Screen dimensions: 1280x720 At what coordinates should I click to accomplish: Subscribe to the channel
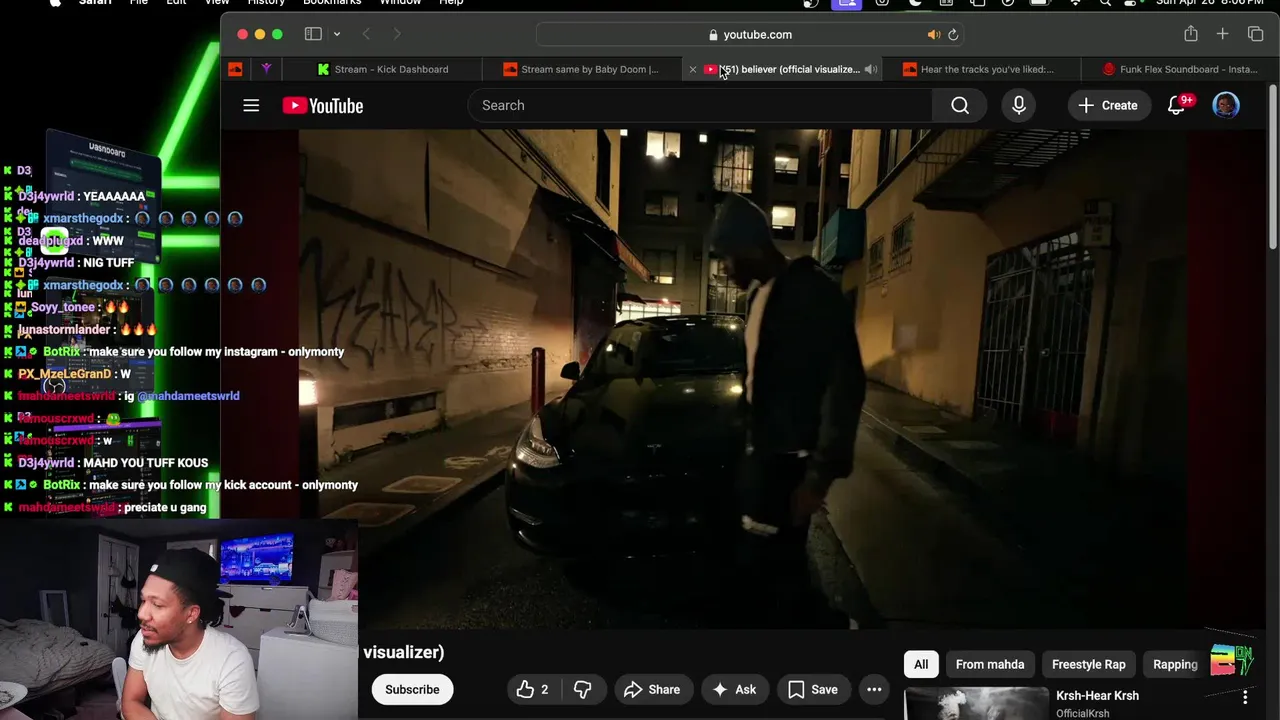tap(412, 689)
